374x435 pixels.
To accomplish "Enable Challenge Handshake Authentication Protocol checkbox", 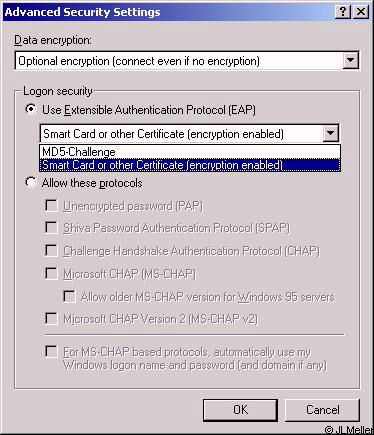I will [51, 251].
